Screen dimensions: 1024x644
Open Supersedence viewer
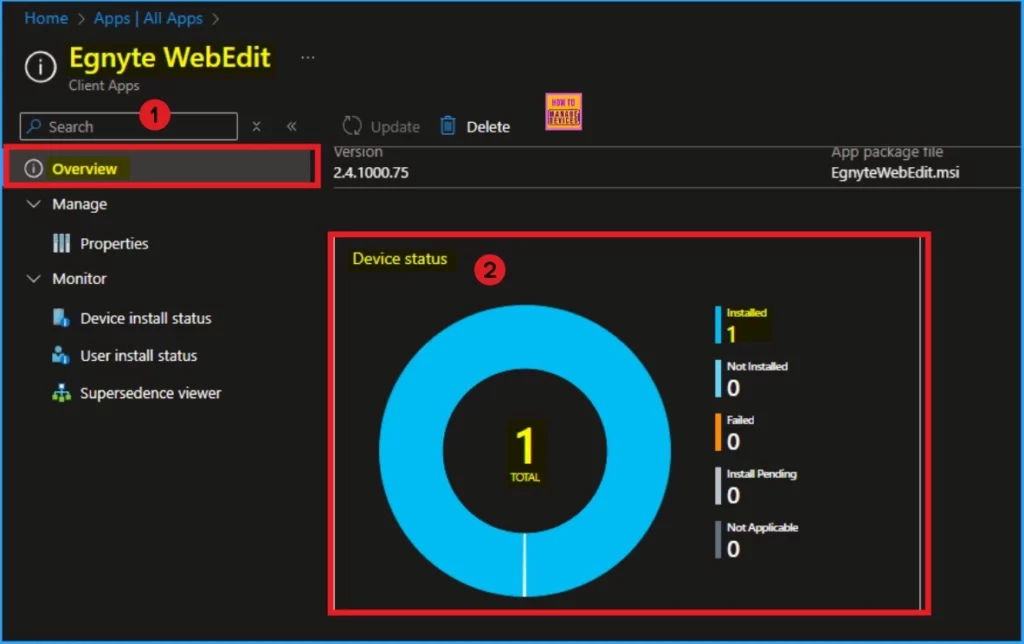151,393
